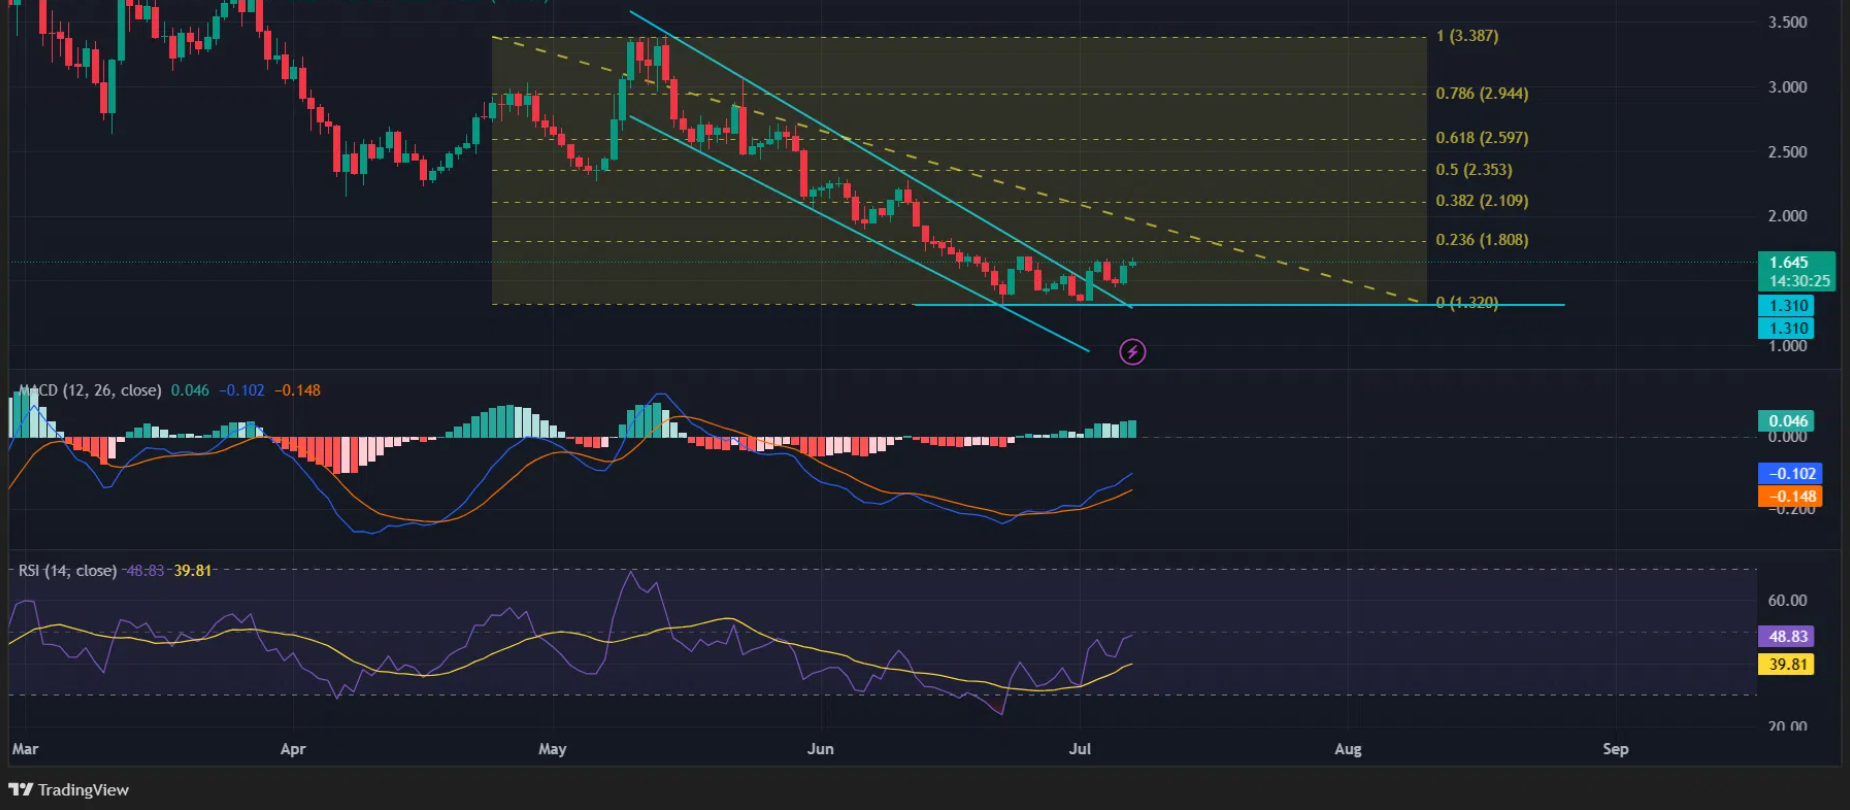Click the 3.000 mark on price scale

click(1787, 87)
